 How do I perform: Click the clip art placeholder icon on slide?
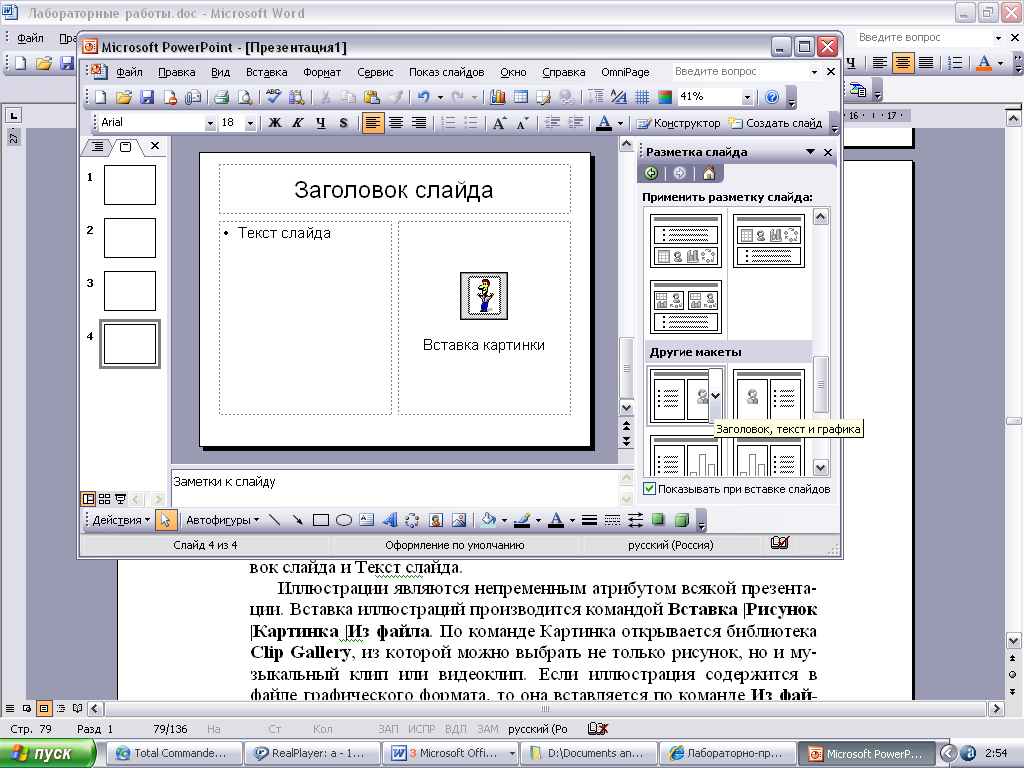click(x=484, y=296)
